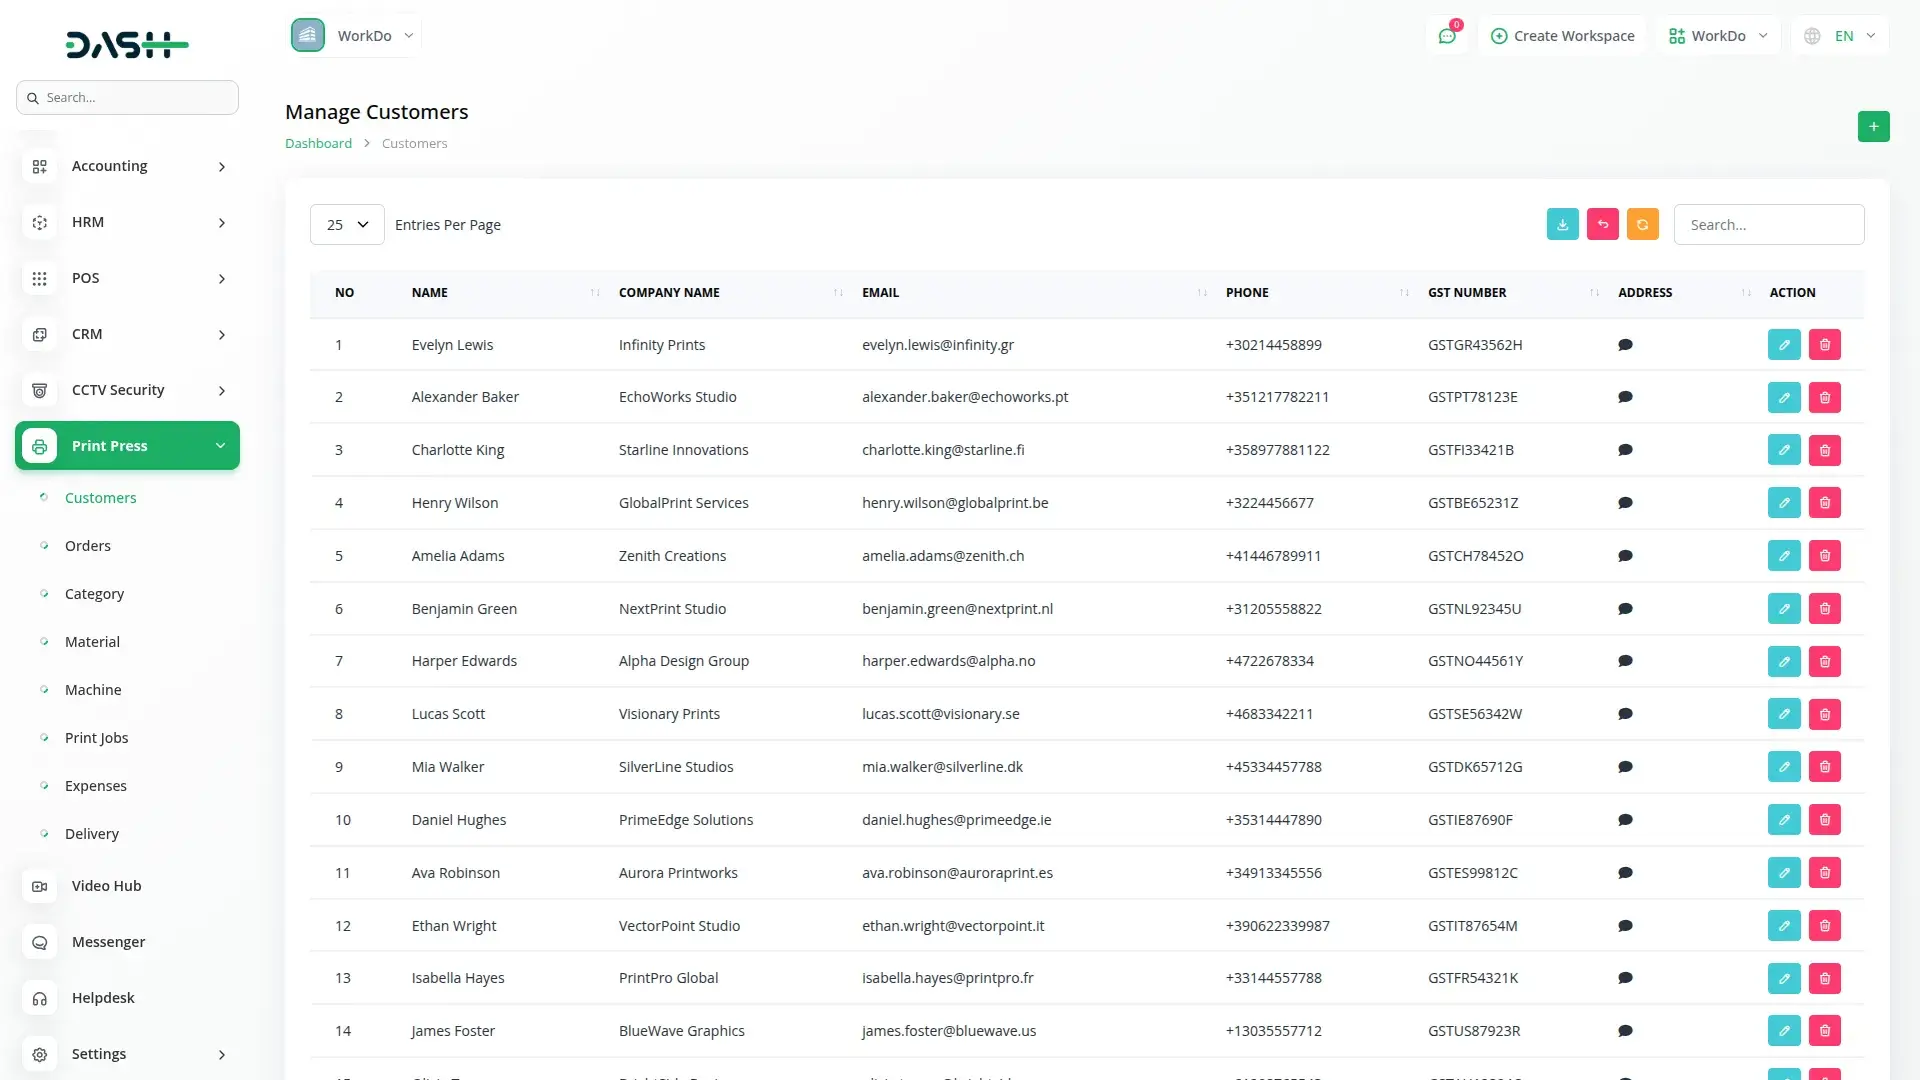Click Create Workspace button
The height and width of the screenshot is (1080, 1920).
pos(1562,36)
